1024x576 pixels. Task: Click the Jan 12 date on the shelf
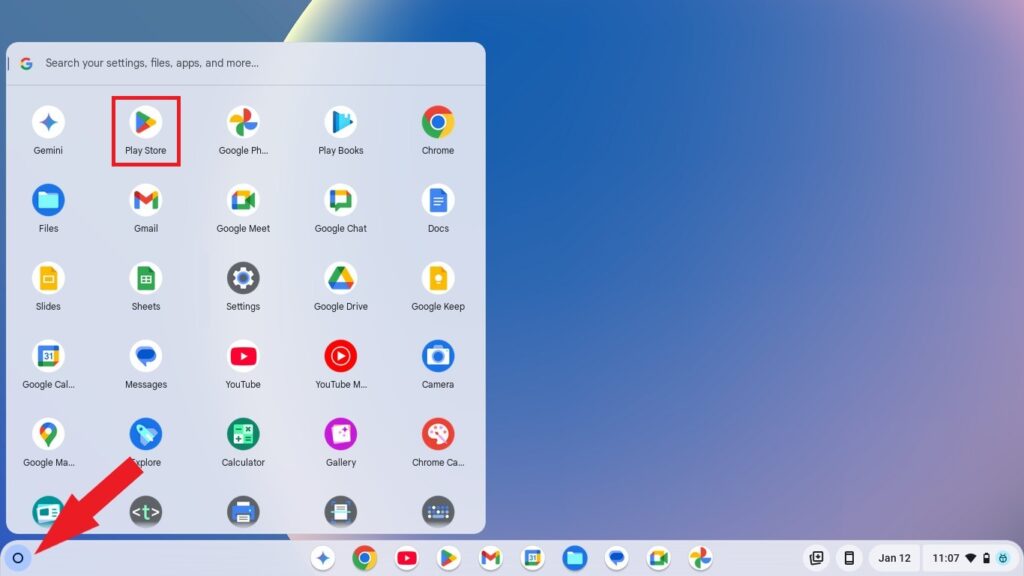[x=894, y=558]
